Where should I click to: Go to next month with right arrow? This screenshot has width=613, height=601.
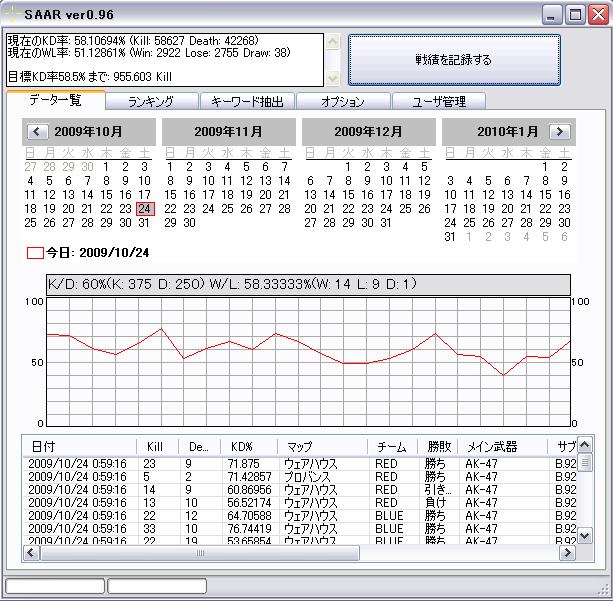point(559,131)
